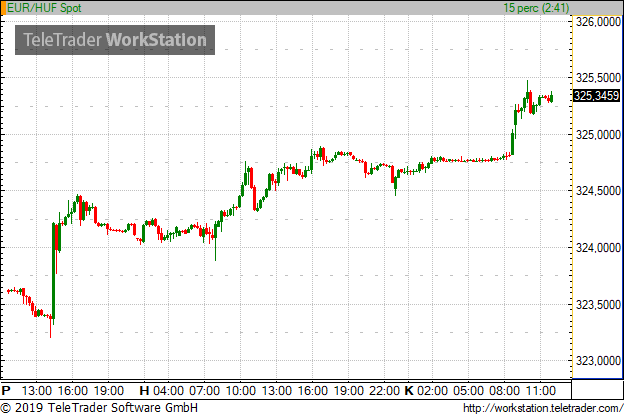
Task: Click the 325,0000 price axis label
Action: (x=598, y=134)
